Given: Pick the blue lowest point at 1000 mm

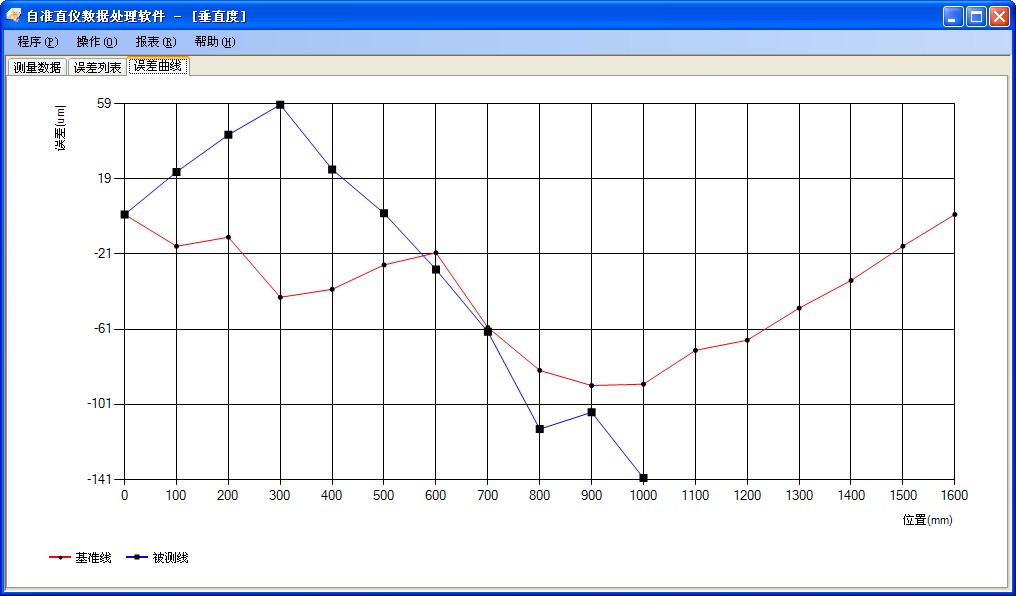Looking at the screenshot, I should click(x=643, y=478).
